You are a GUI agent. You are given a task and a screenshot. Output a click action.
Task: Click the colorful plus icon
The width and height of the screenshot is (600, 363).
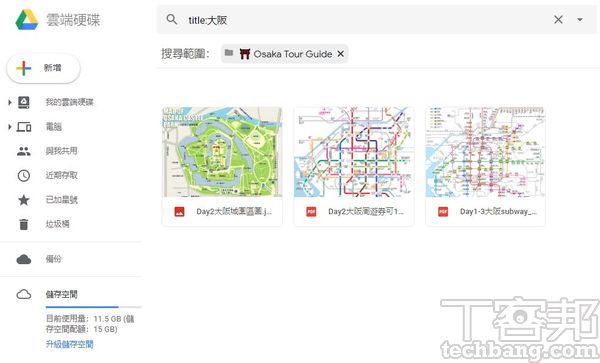click(x=24, y=68)
